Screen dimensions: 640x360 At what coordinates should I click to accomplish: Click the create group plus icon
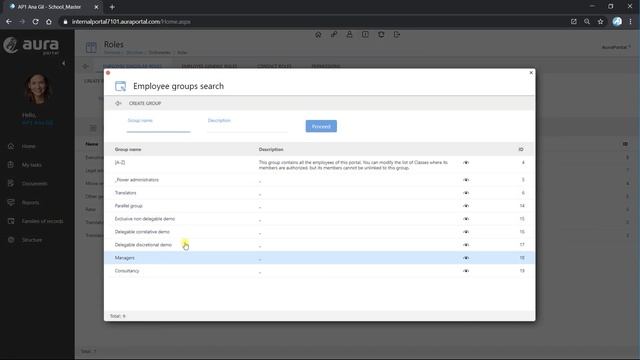[118, 103]
